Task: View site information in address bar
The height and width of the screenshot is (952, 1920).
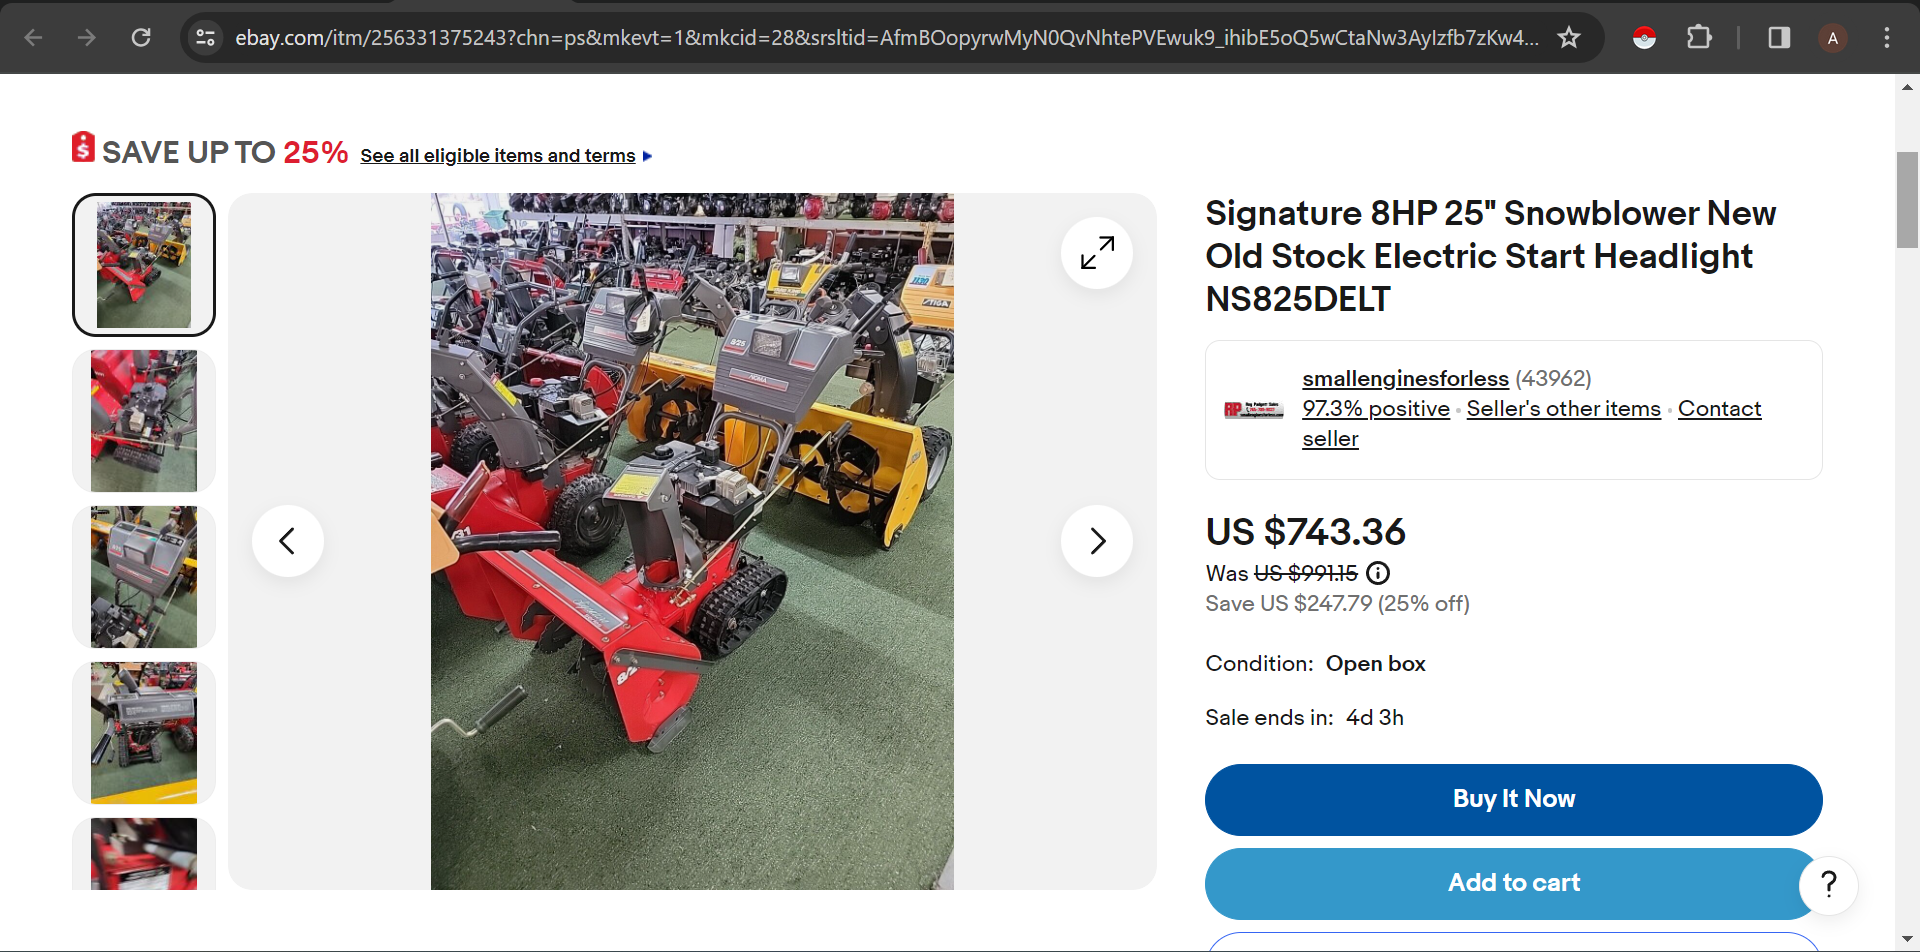Action: point(205,38)
